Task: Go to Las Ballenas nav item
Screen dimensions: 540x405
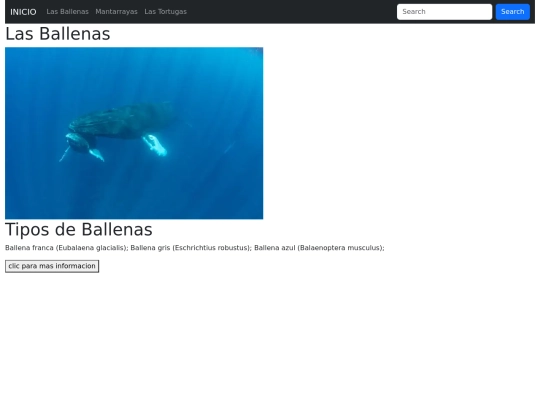Action: point(68,12)
